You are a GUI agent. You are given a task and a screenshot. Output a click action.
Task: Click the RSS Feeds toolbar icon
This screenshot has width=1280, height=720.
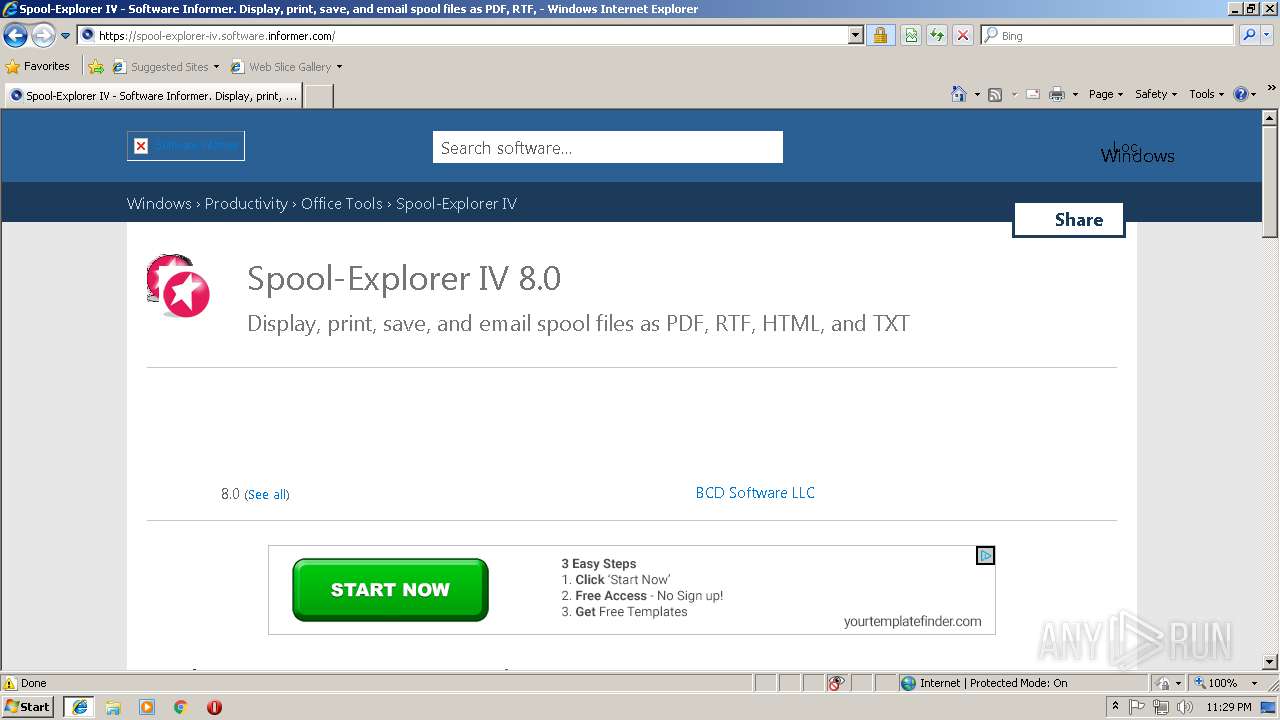coord(995,94)
